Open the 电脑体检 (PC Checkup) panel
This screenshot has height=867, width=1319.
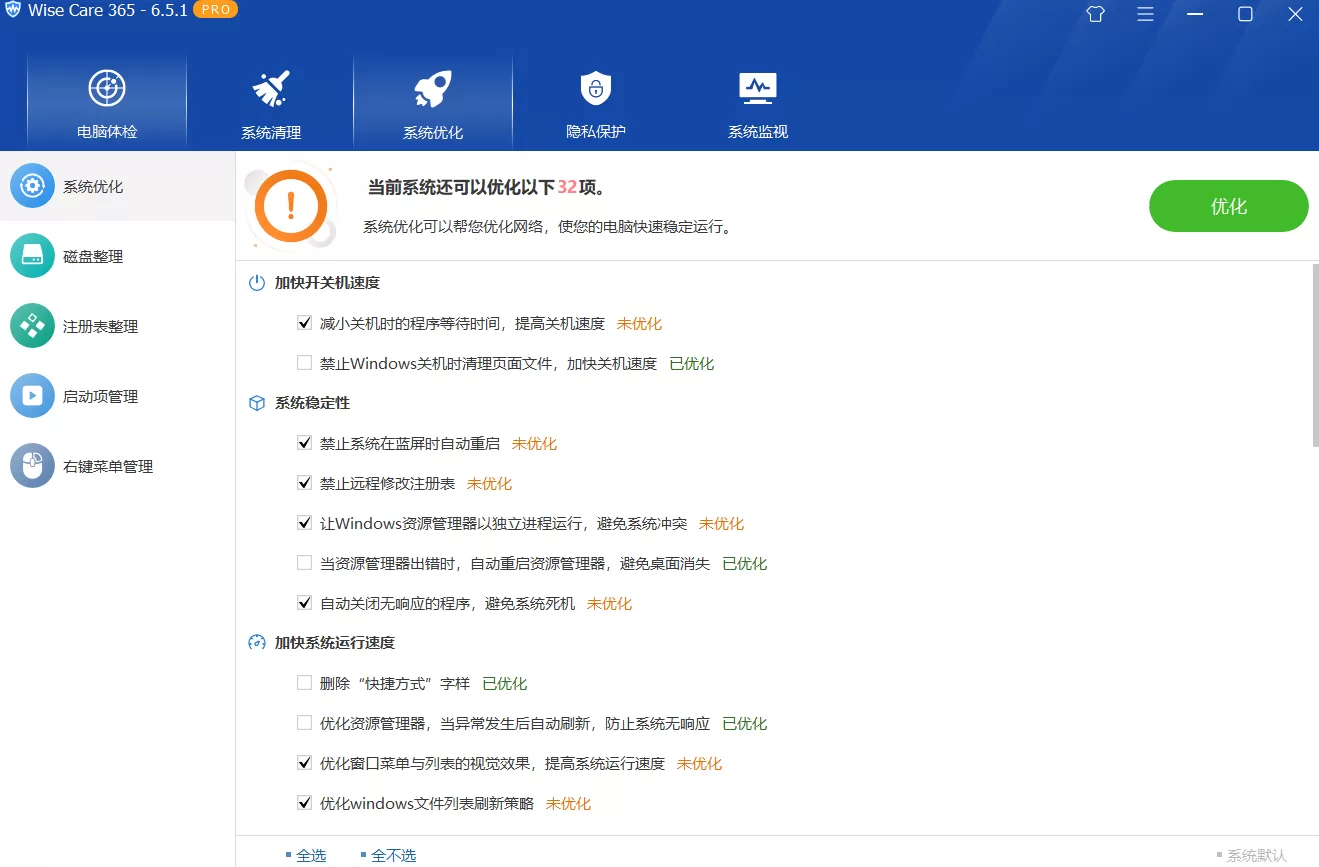(x=107, y=100)
